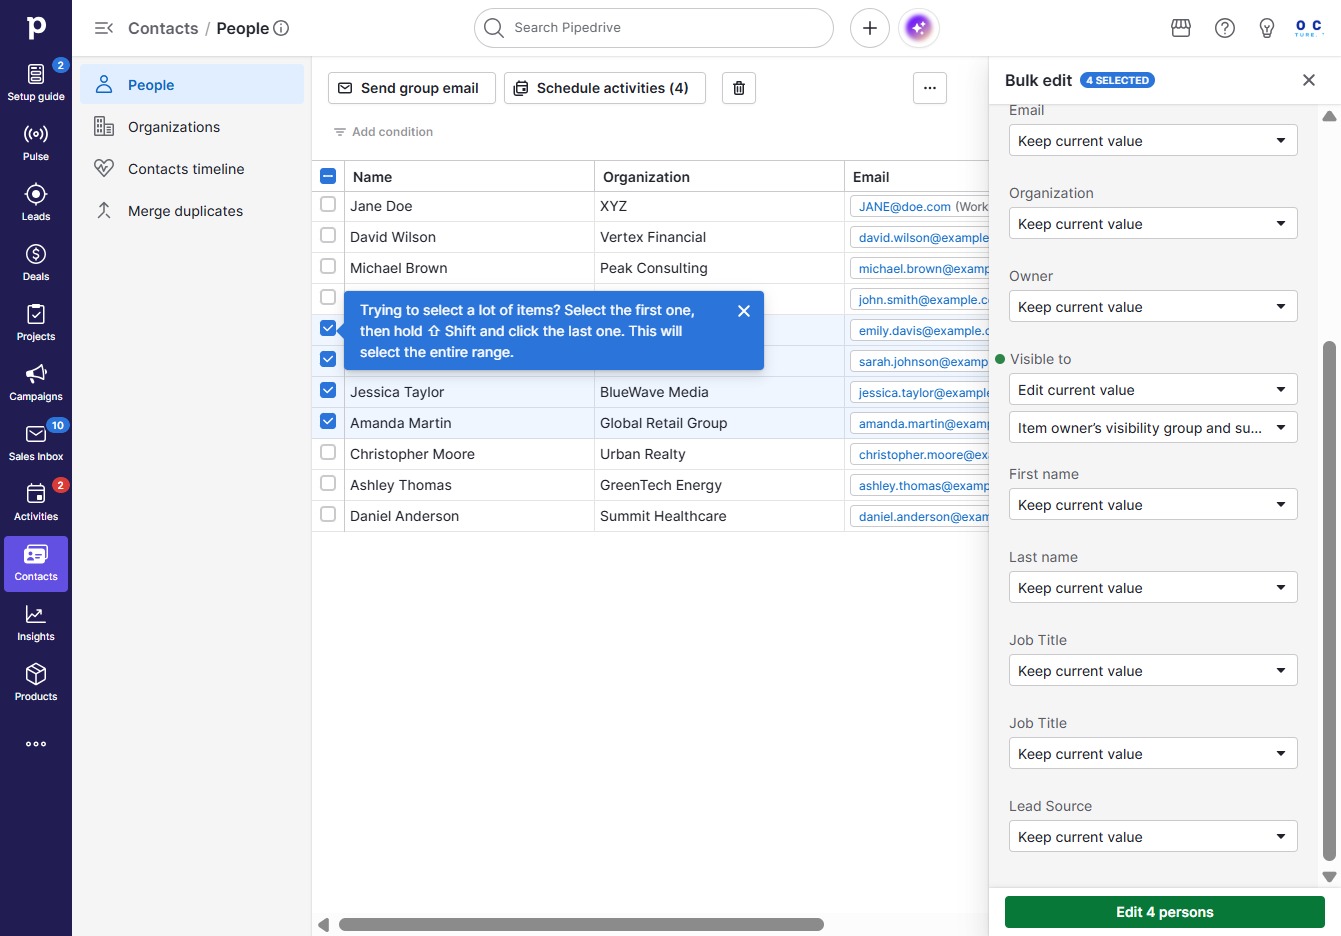Open the Help question mark icon

(x=1225, y=28)
